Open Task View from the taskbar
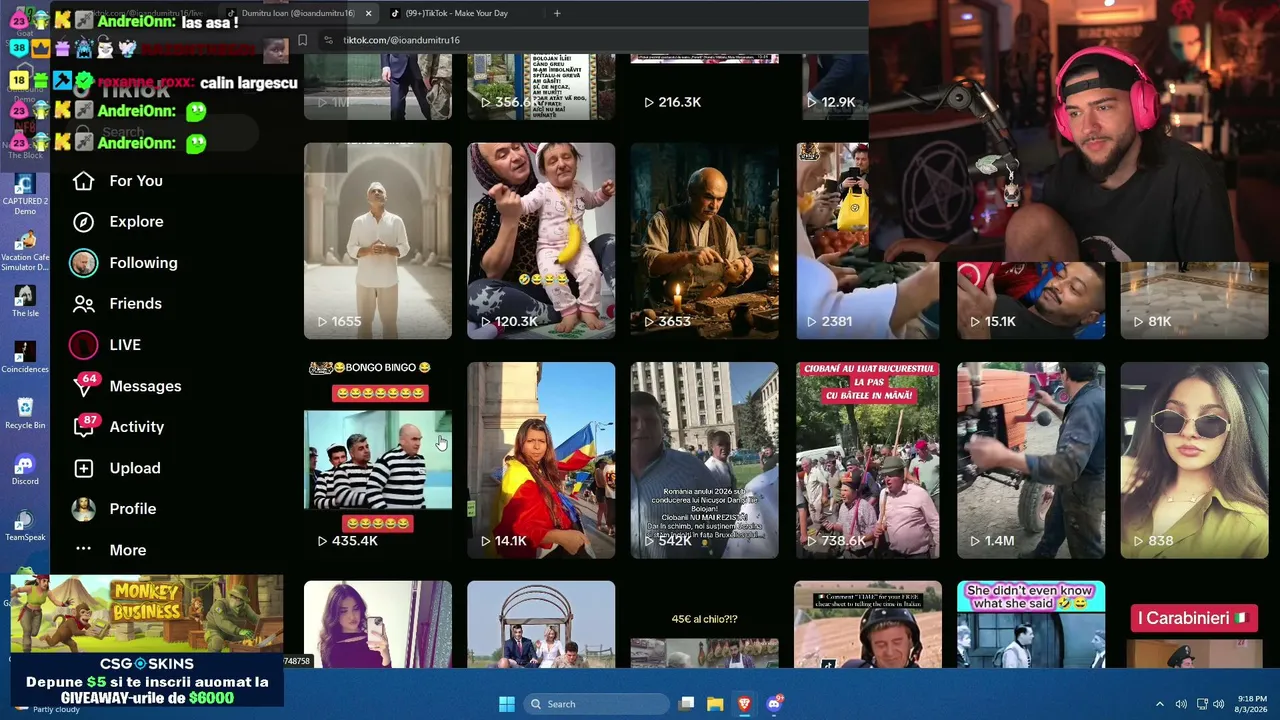1280x720 pixels. point(686,704)
